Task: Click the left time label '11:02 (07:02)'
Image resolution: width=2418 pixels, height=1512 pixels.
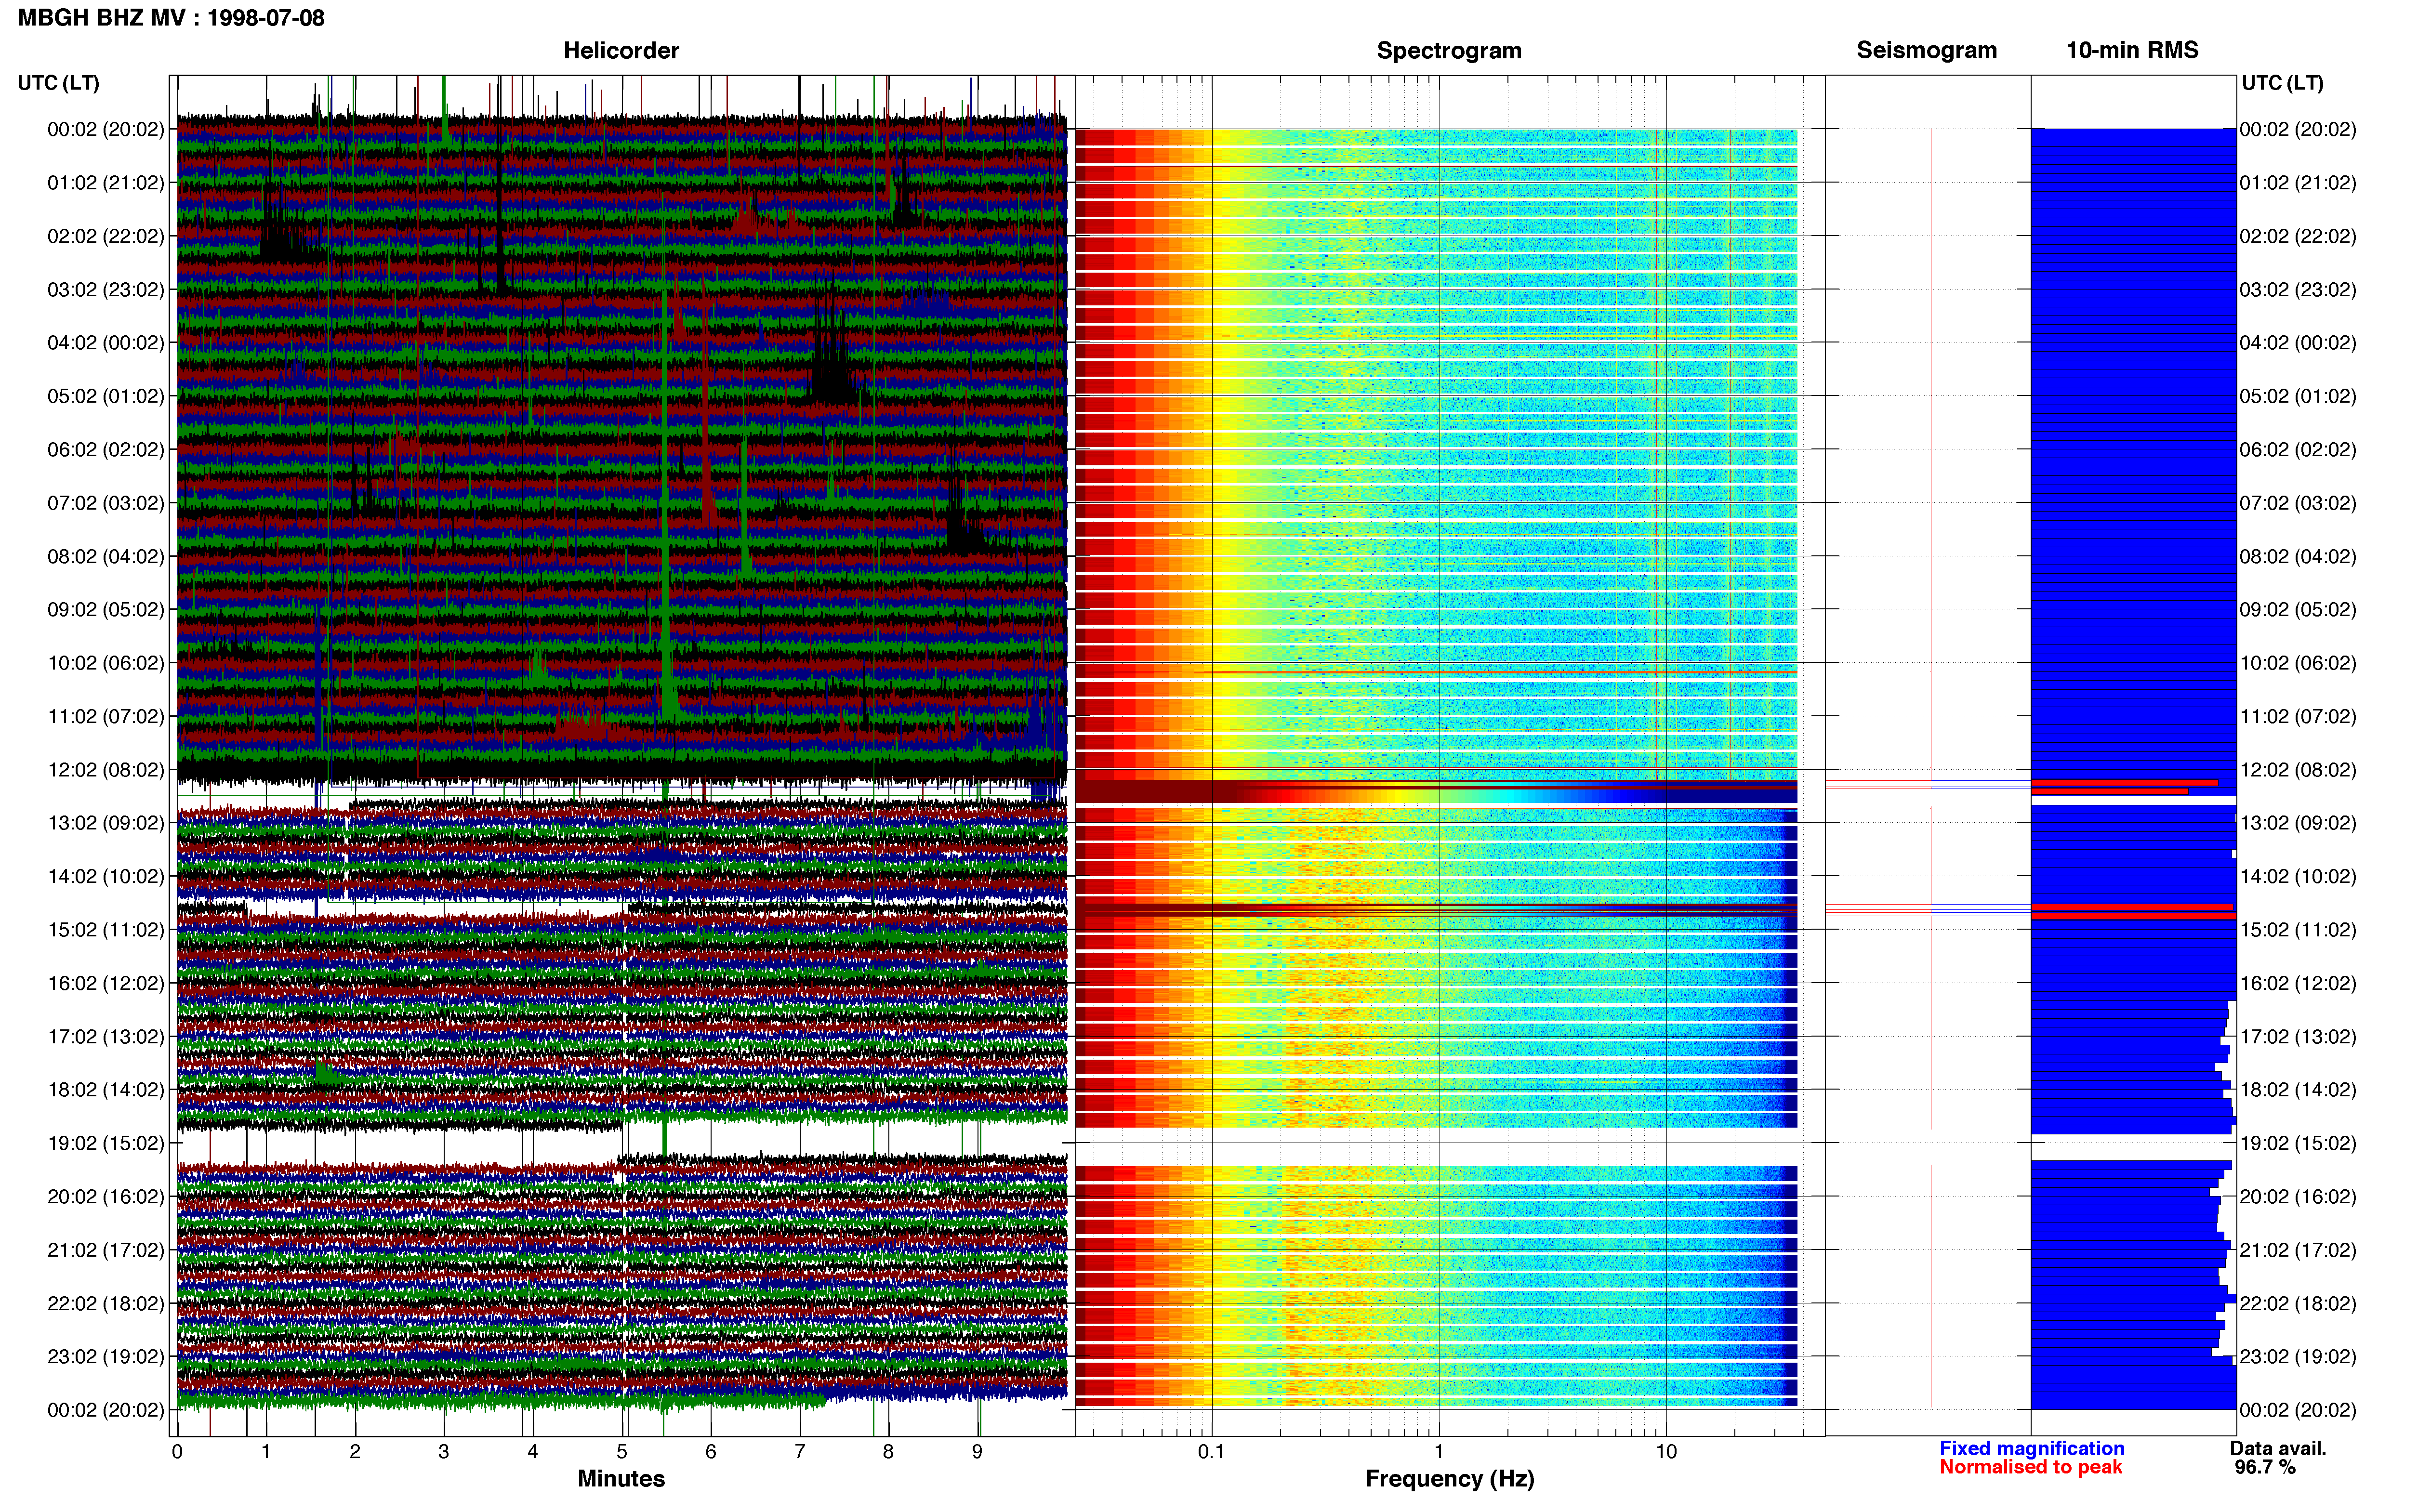Action: (106, 716)
